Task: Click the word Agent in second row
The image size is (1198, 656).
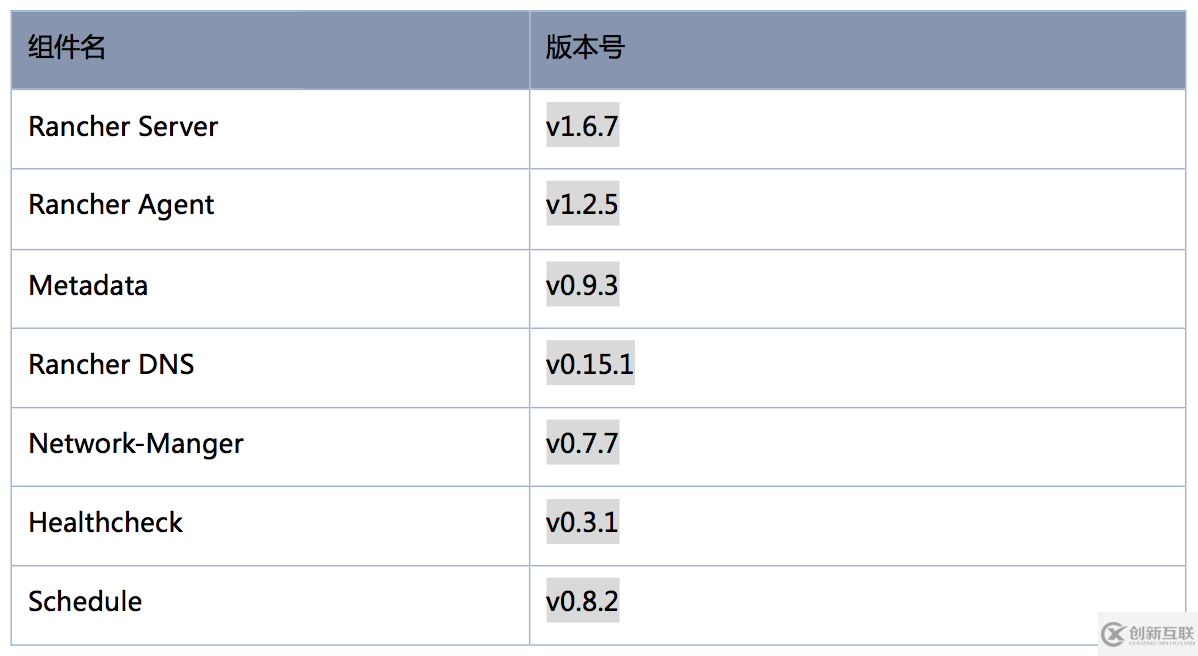Action: [x=176, y=206]
